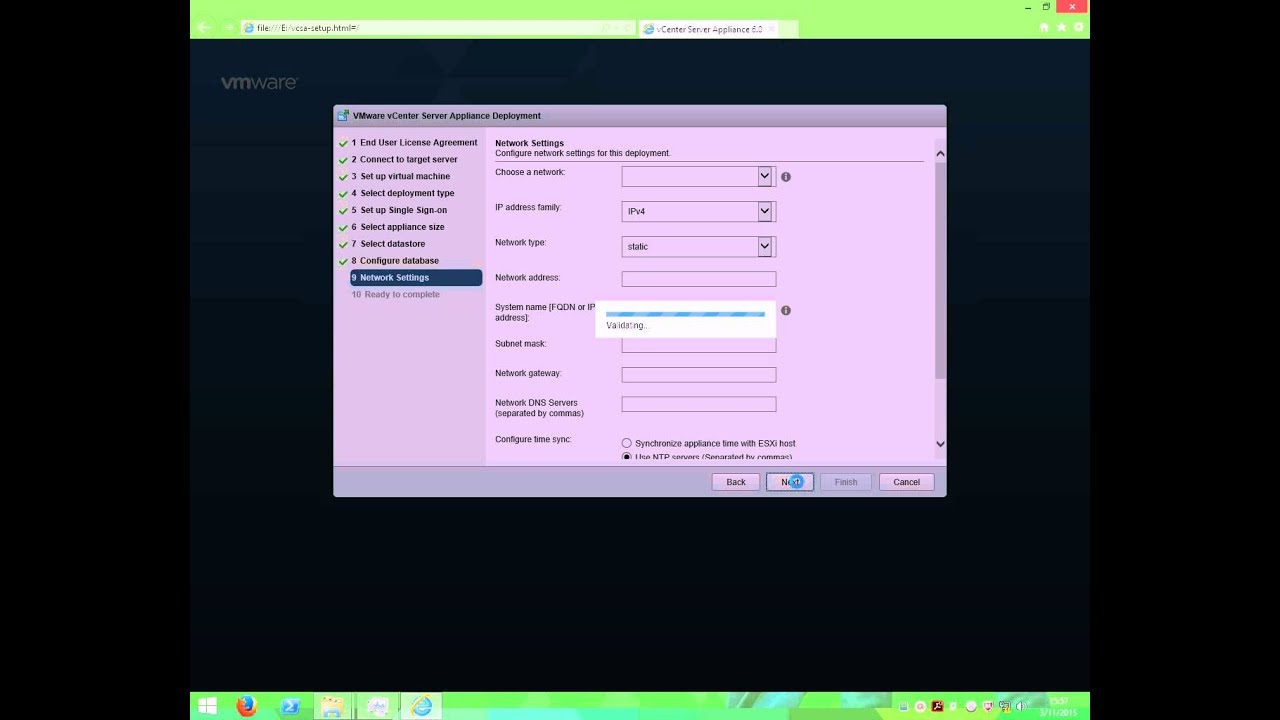The width and height of the screenshot is (1280, 720).
Task: Open the Internet Explorer Home icon
Action: (1044, 28)
